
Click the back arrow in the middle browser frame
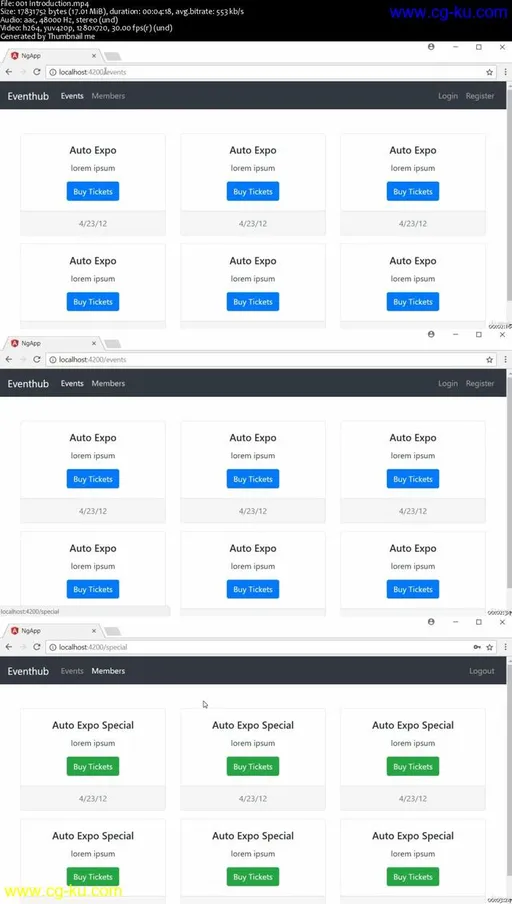click(9, 359)
